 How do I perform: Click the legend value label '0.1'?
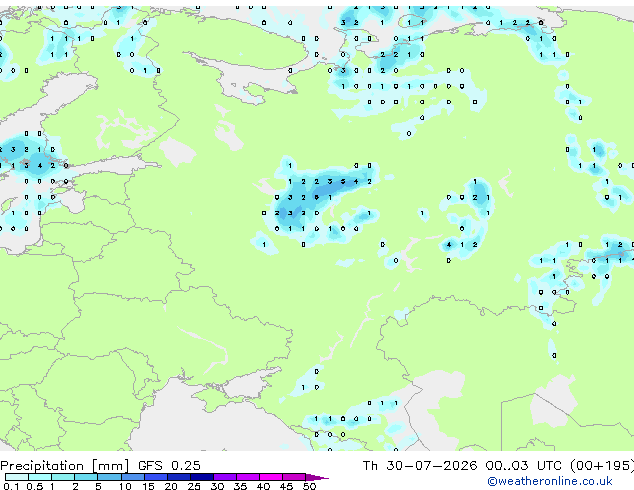tap(11, 486)
